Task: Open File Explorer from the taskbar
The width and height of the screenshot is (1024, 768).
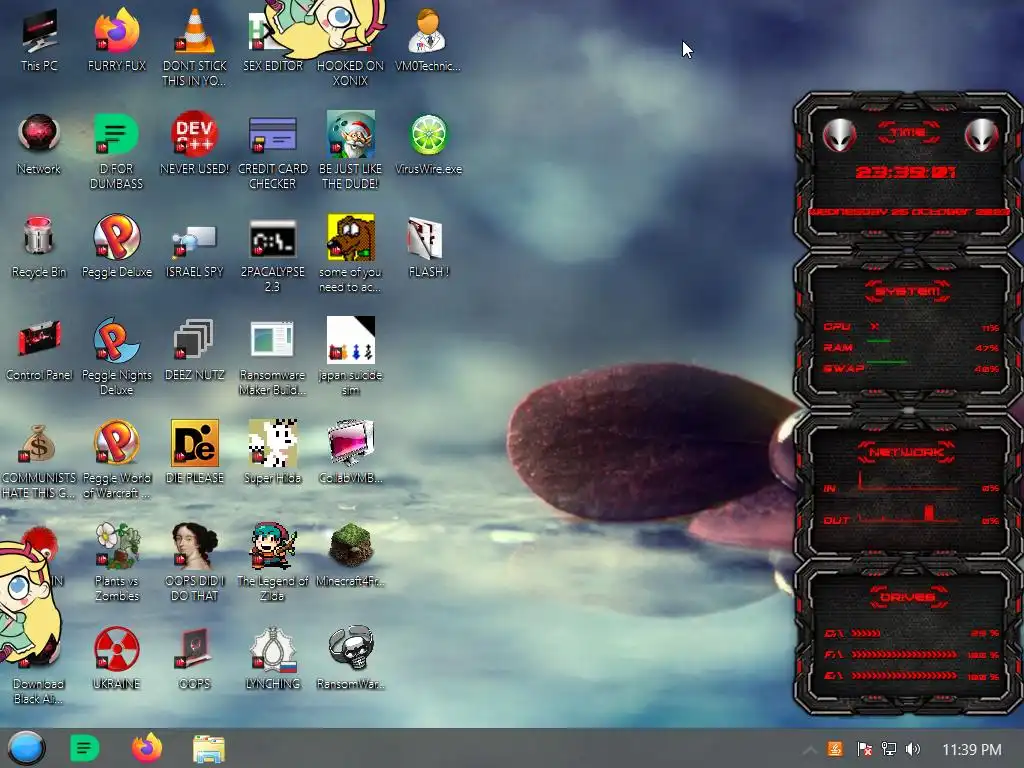Action: click(209, 749)
